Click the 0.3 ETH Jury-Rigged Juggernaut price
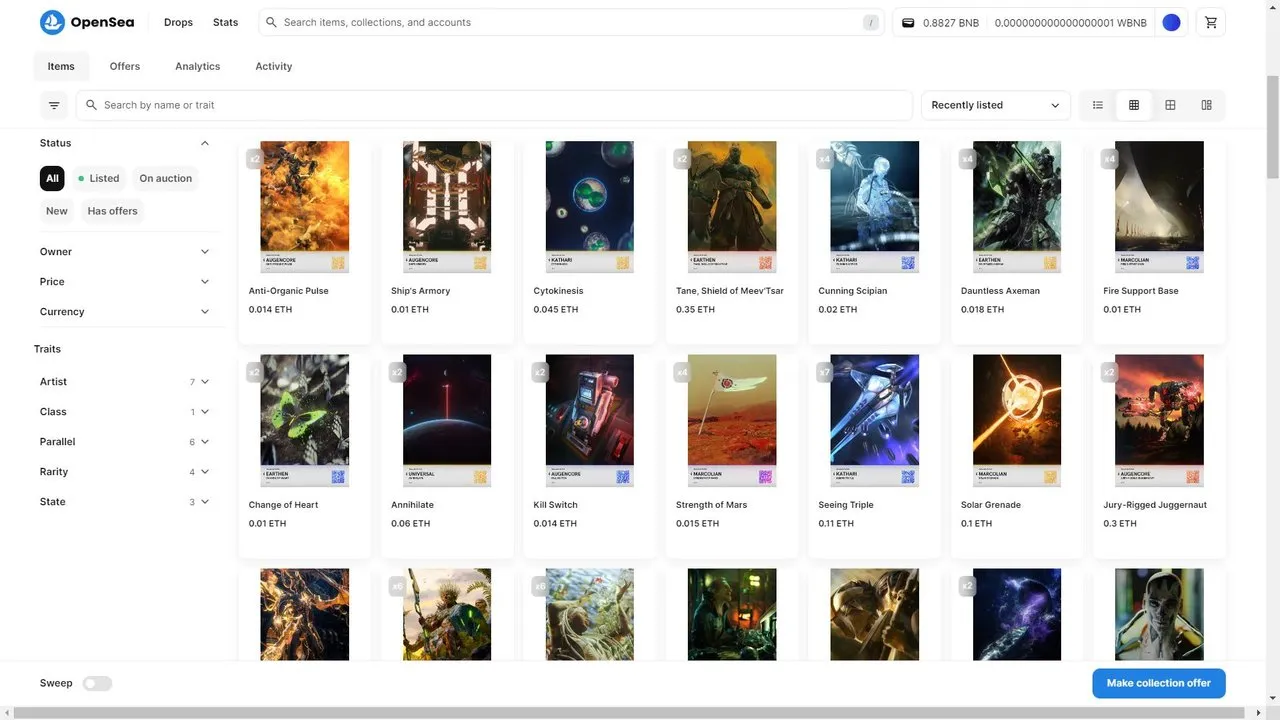 coord(1120,524)
